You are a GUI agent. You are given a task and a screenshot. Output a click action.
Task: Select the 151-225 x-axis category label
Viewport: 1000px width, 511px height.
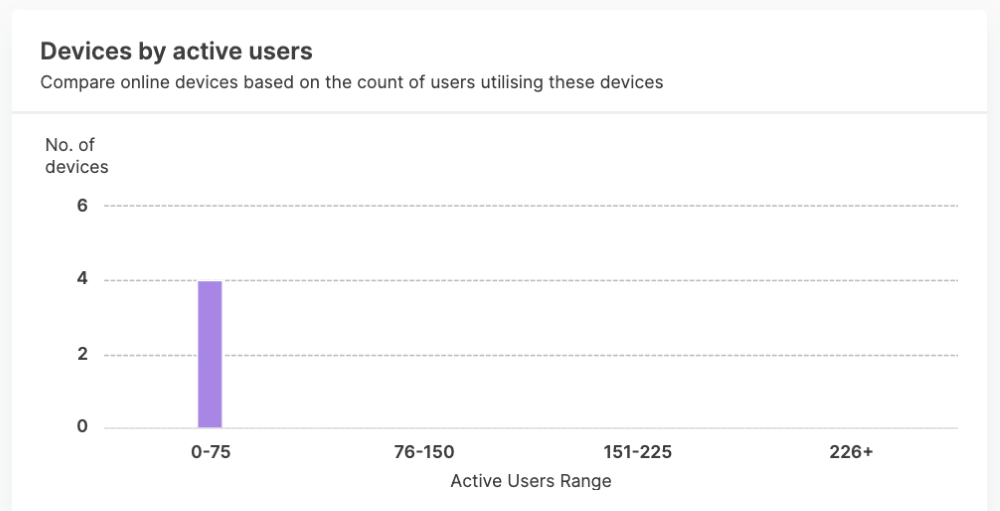click(638, 452)
